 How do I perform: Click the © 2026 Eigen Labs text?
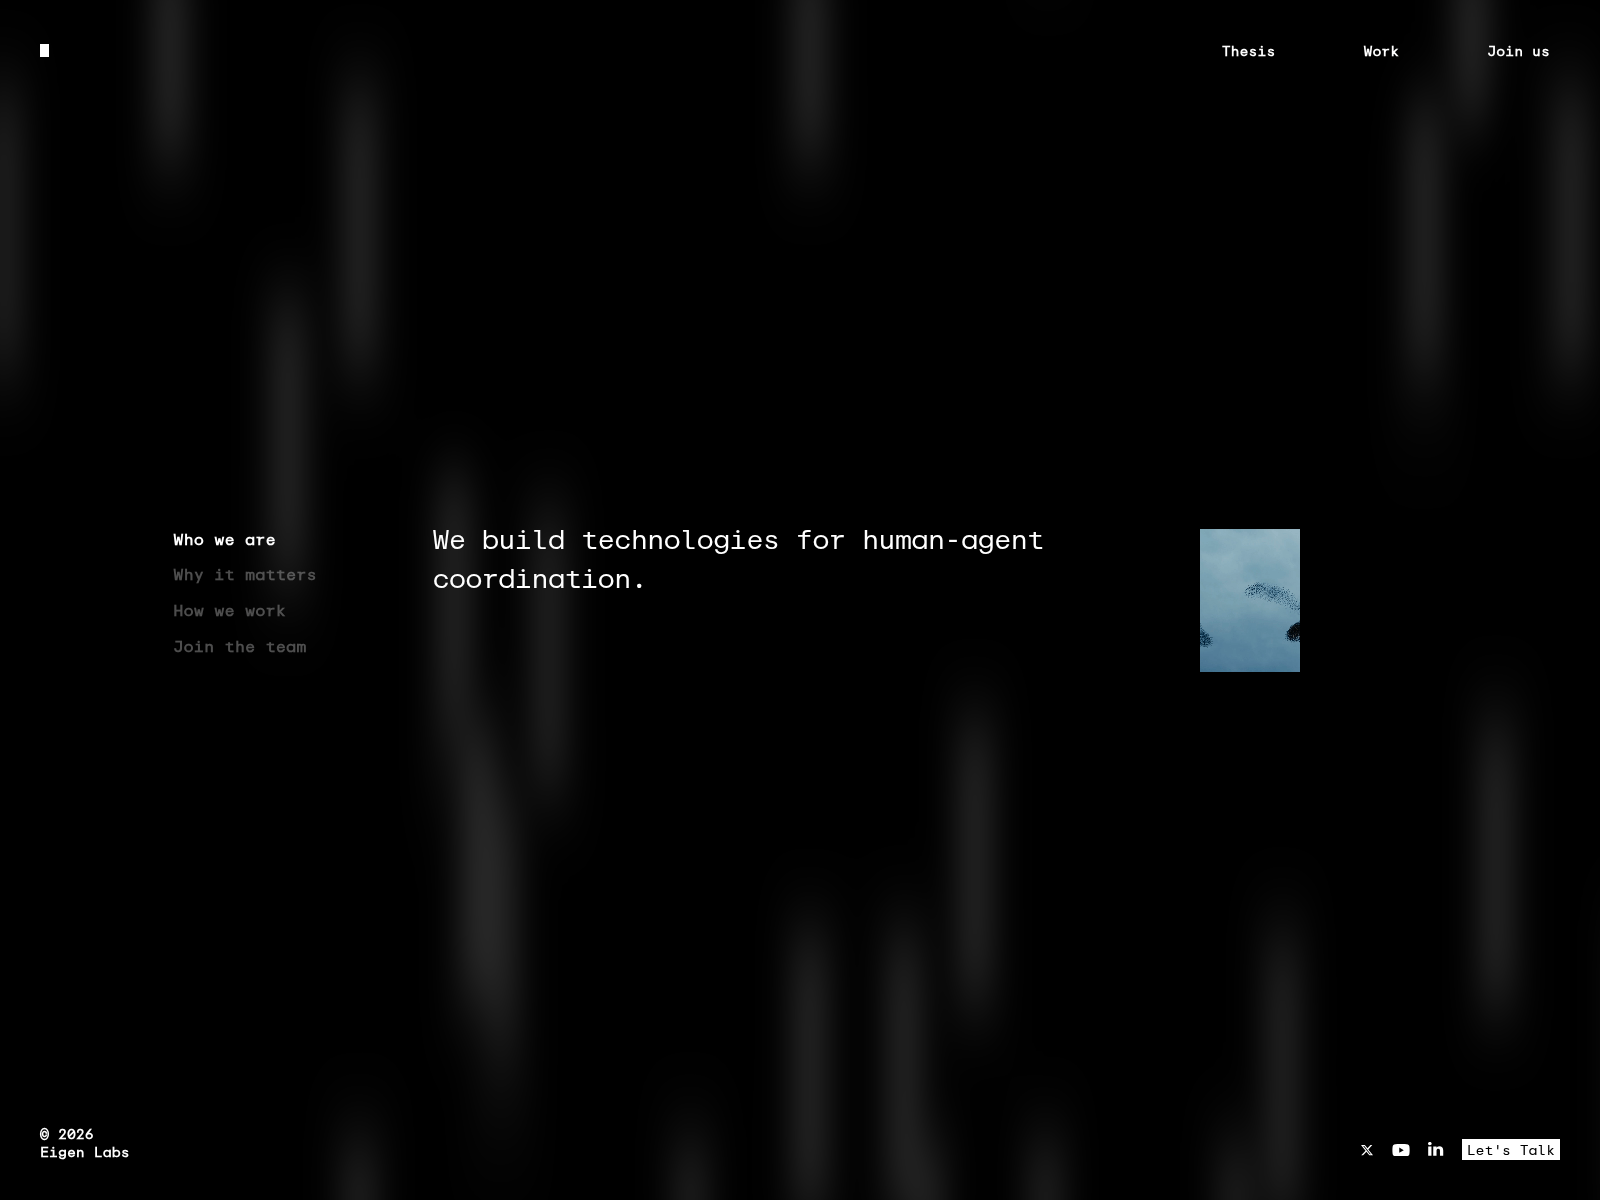click(x=84, y=1143)
